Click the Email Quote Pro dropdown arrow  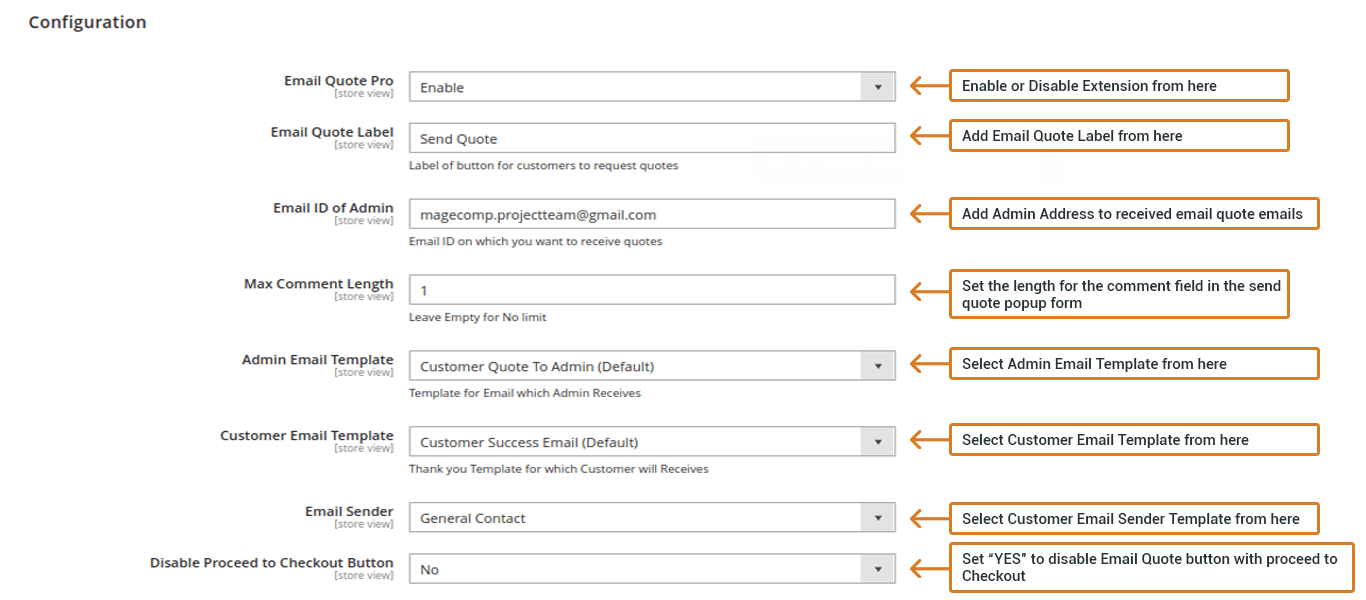(878, 87)
